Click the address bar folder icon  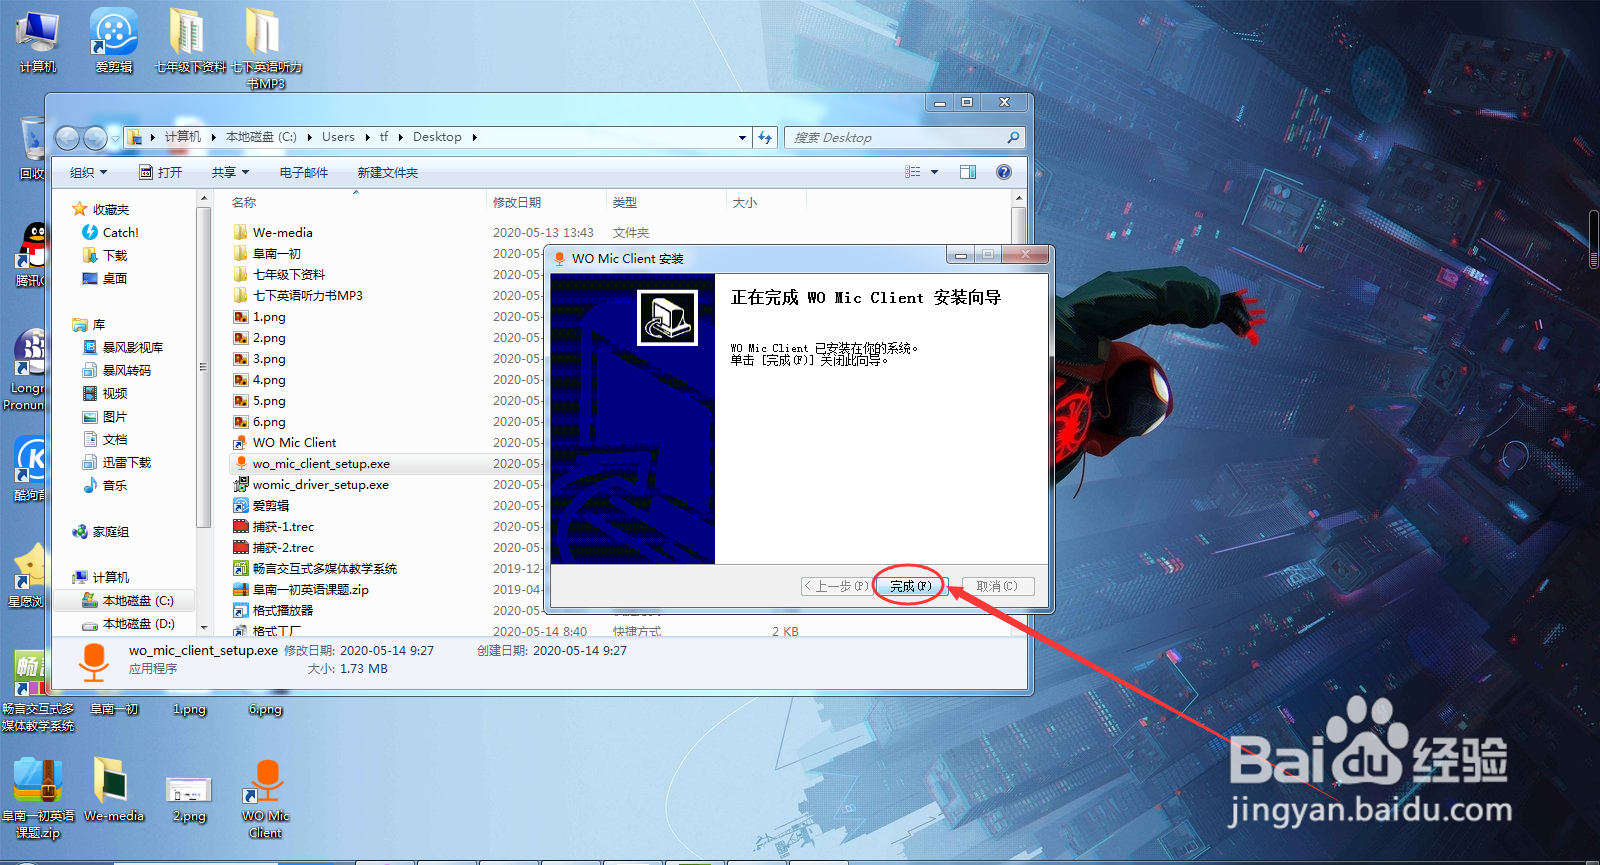pos(134,137)
